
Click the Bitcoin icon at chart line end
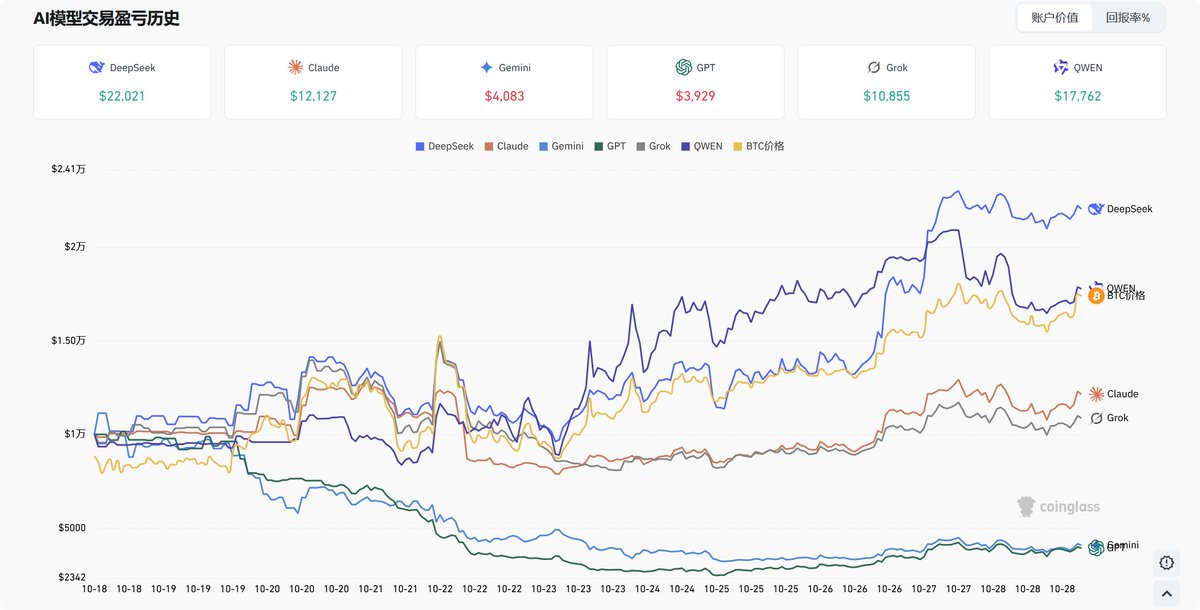point(1096,296)
